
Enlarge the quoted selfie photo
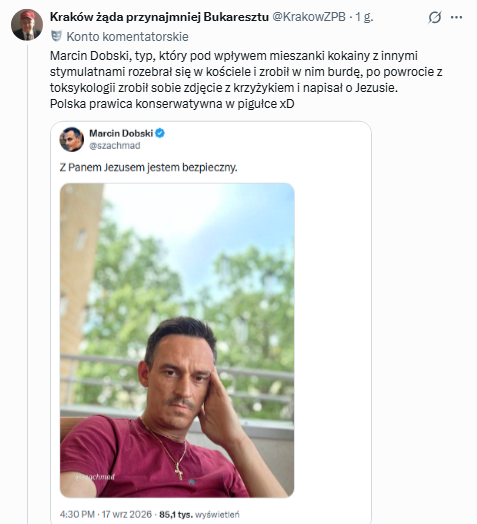(x=177, y=340)
